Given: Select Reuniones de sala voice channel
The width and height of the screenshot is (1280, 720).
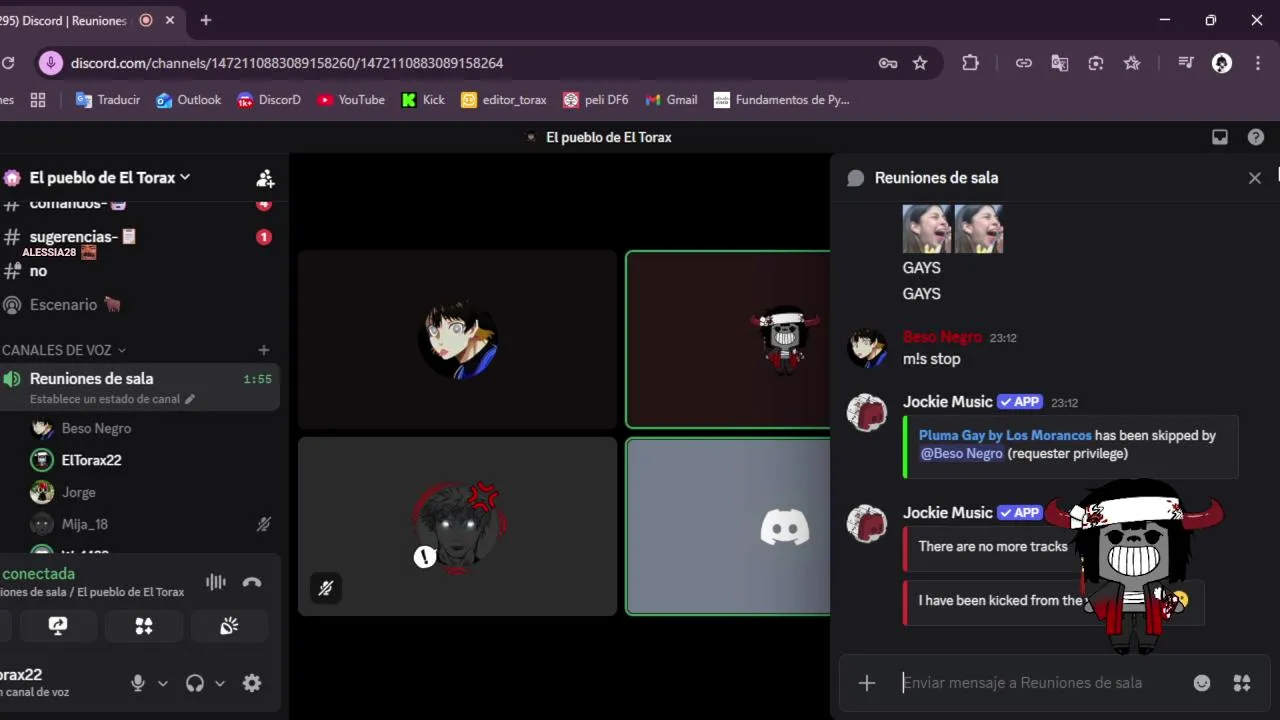Looking at the screenshot, I should (x=140, y=387).
